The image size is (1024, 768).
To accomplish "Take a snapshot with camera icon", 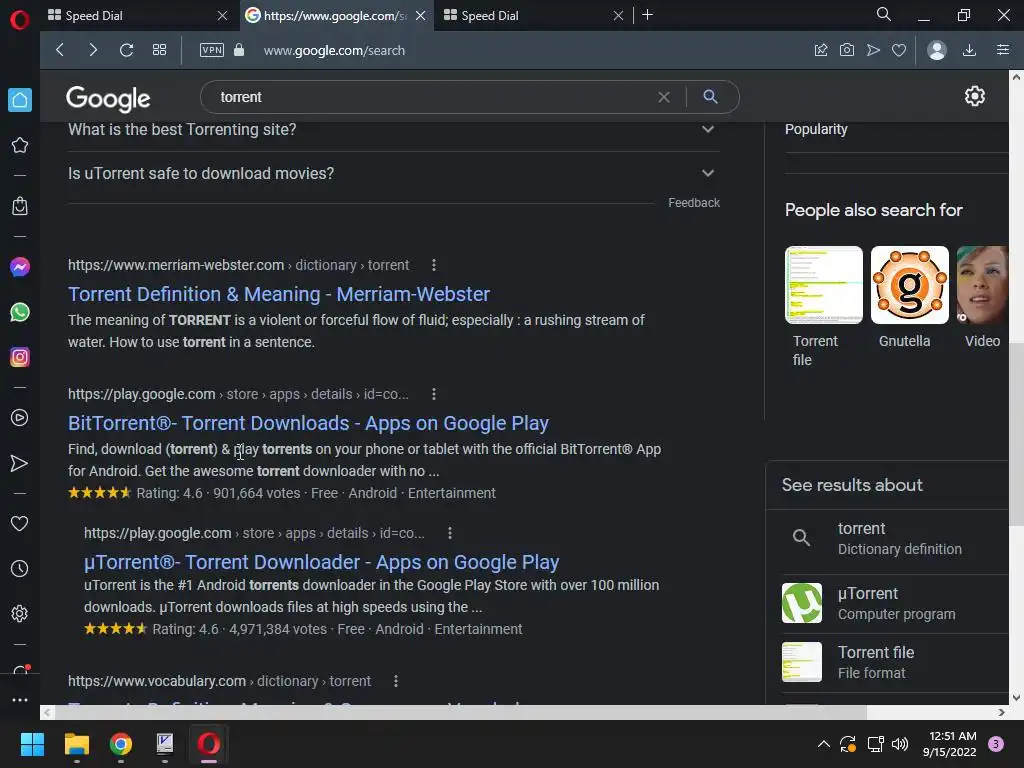I will click(x=847, y=50).
